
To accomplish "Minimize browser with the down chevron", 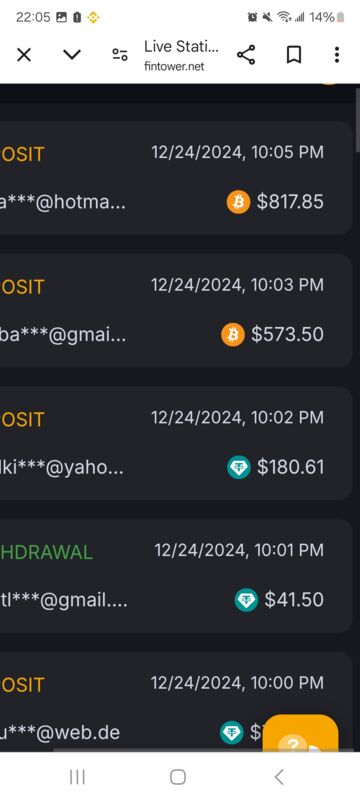I will pos(72,55).
